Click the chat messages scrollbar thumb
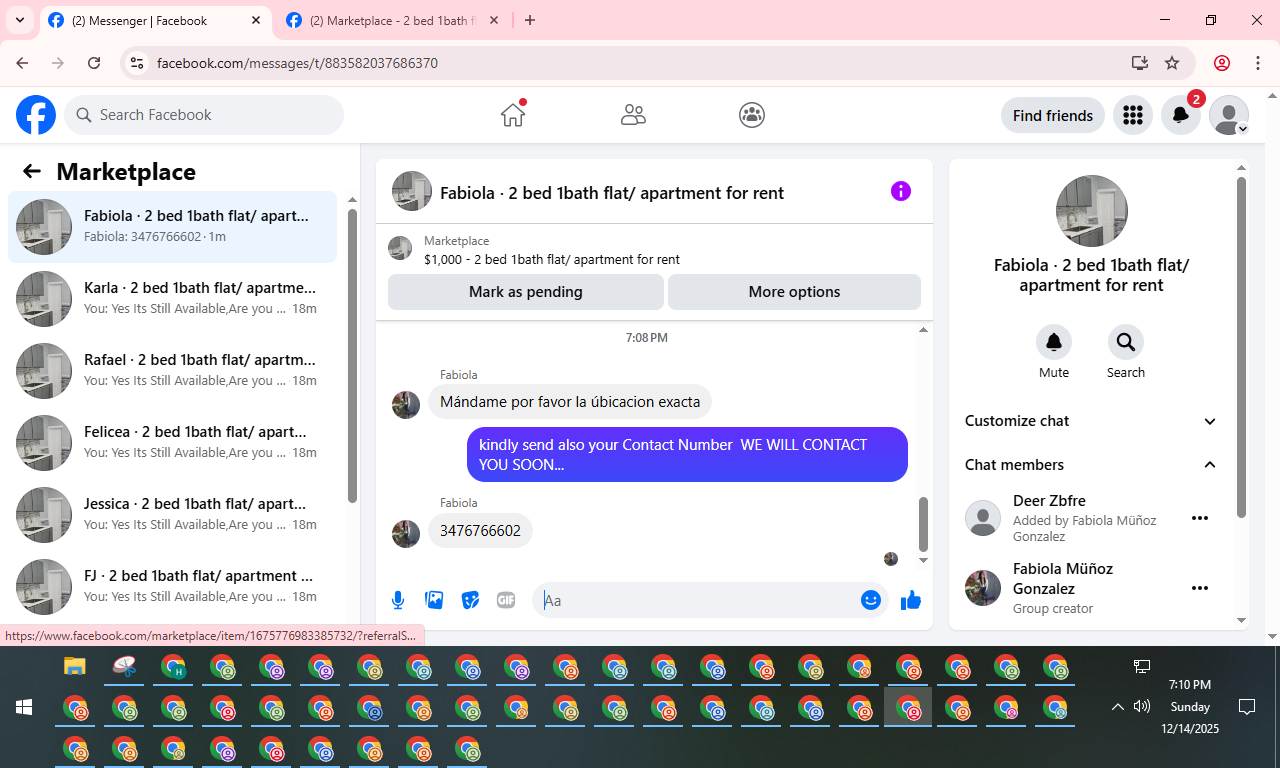1280x768 pixels. pos(923,524)
